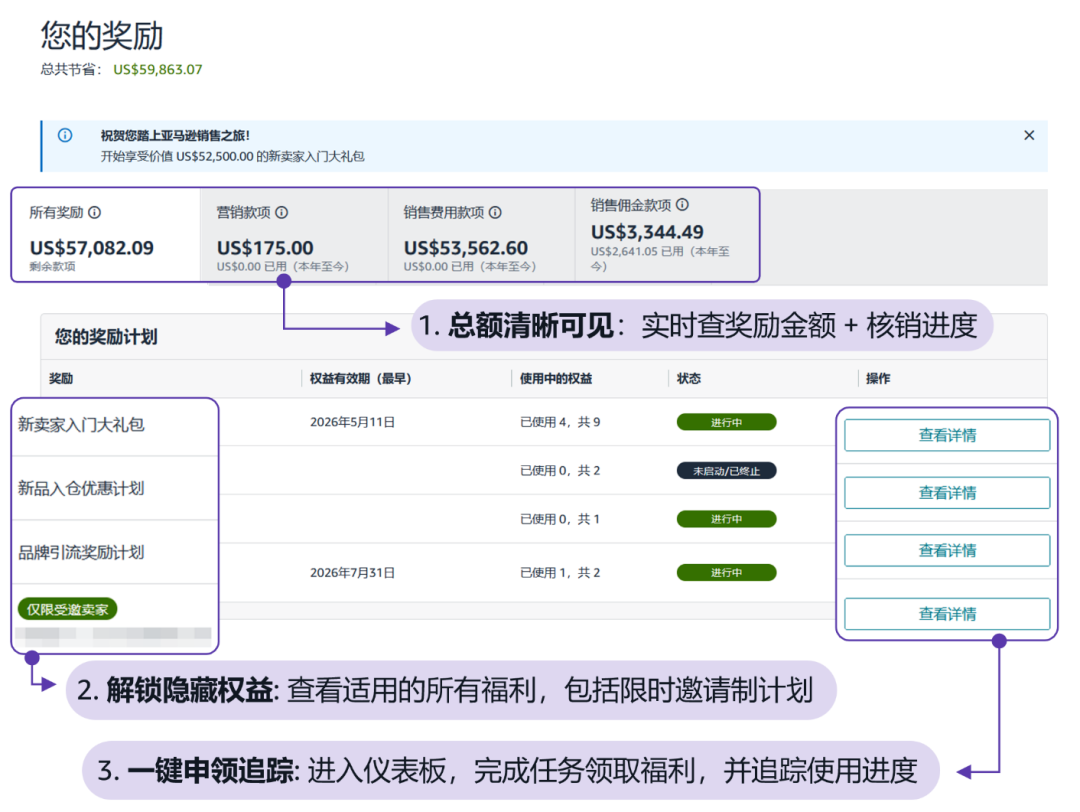The height and width of the screenshot is (812, 1080).
Task: Click first 查看详情 button for 新卖家入门大礼包
Action: click(x=947, y=435)
